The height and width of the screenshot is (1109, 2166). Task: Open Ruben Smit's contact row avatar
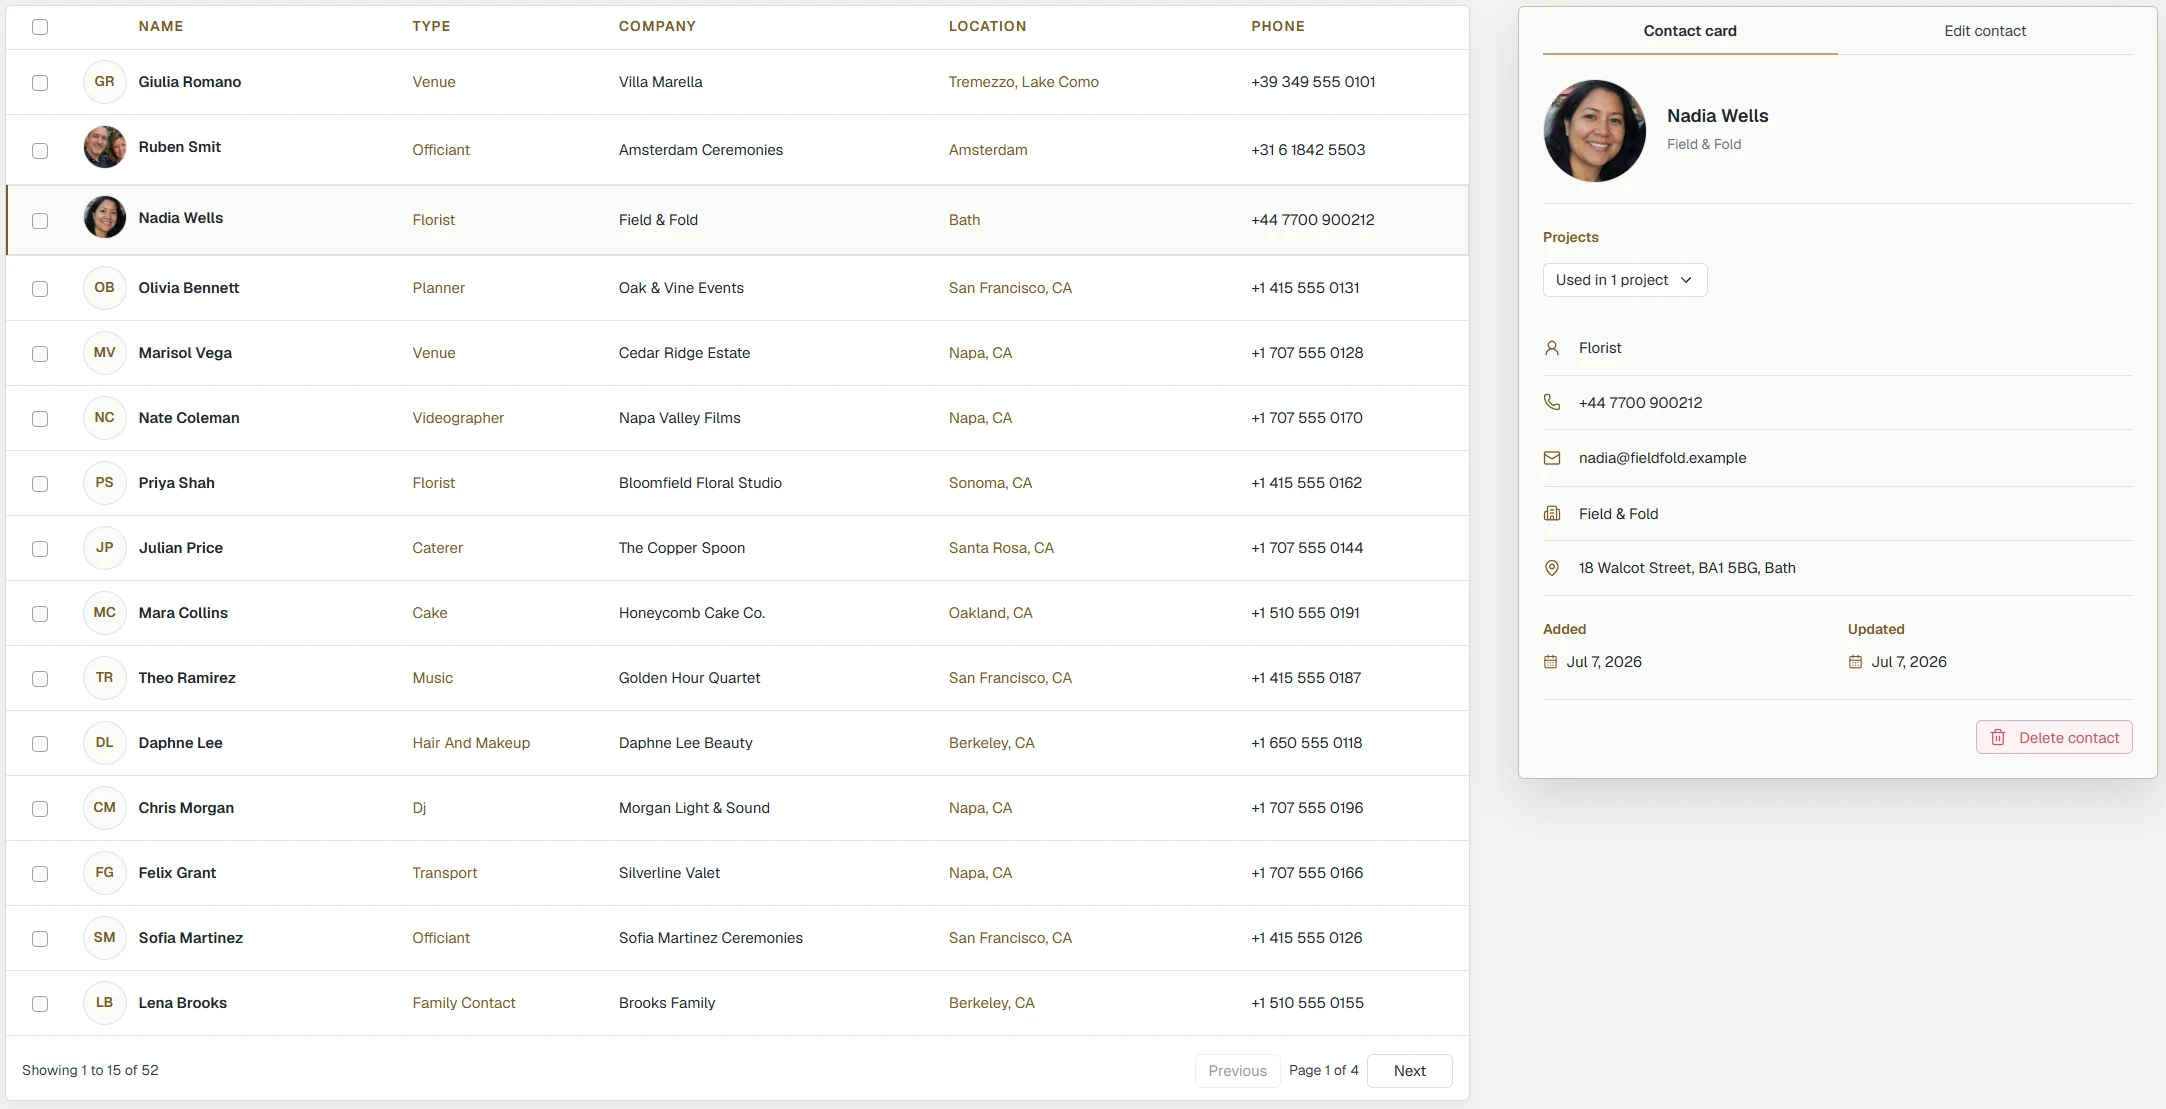point(104,147)
